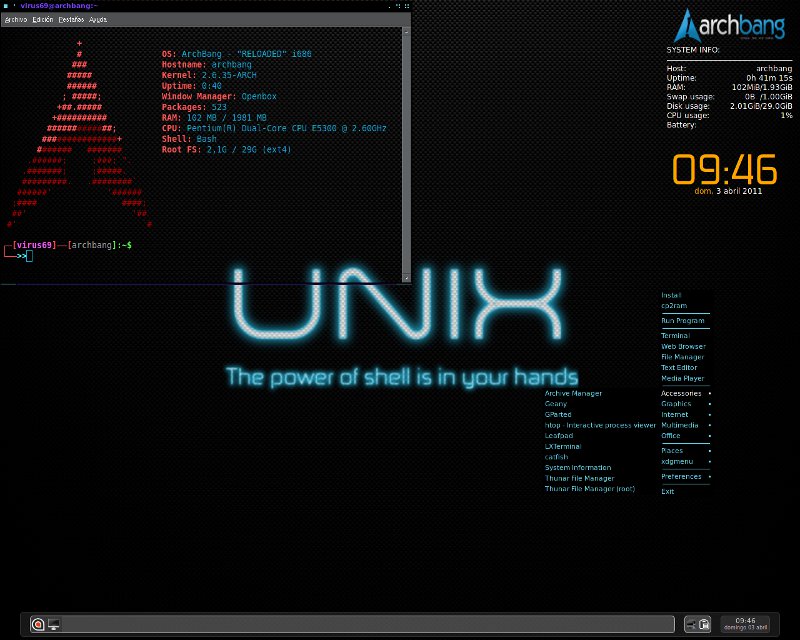
Task: Click the monitor icon in the bottom panel
Action: coord(54,624)
